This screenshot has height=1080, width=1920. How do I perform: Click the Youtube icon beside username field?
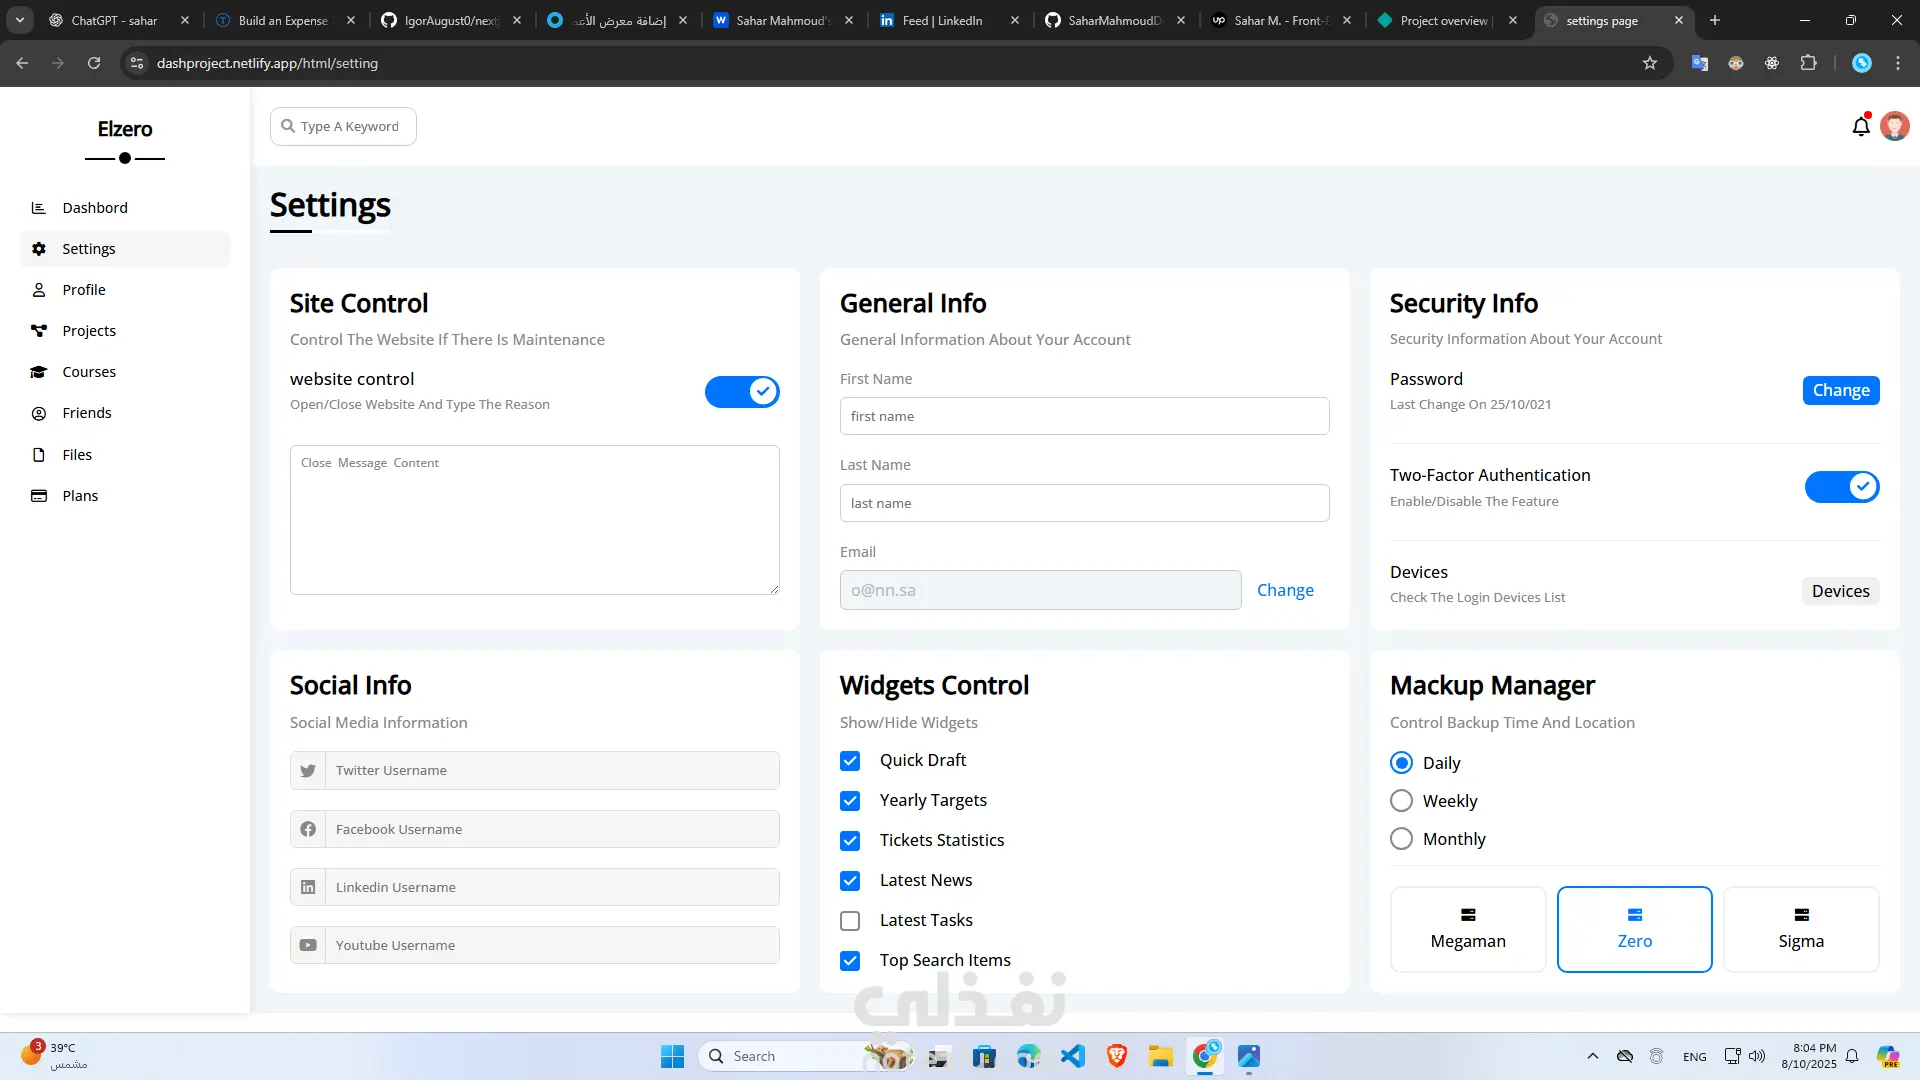[x=308, y=946]
